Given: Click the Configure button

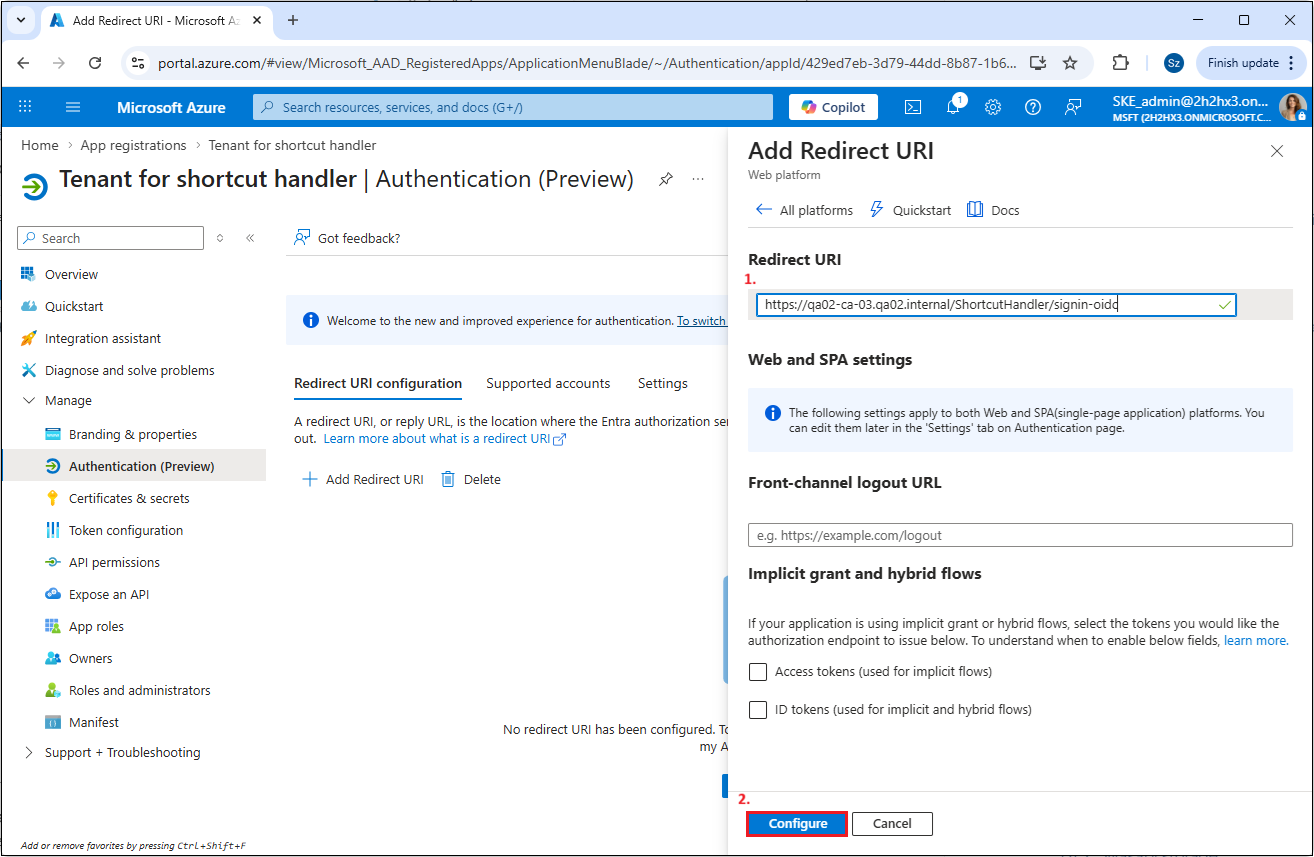Looking at the screenshot, I should [x=798, y=824].
